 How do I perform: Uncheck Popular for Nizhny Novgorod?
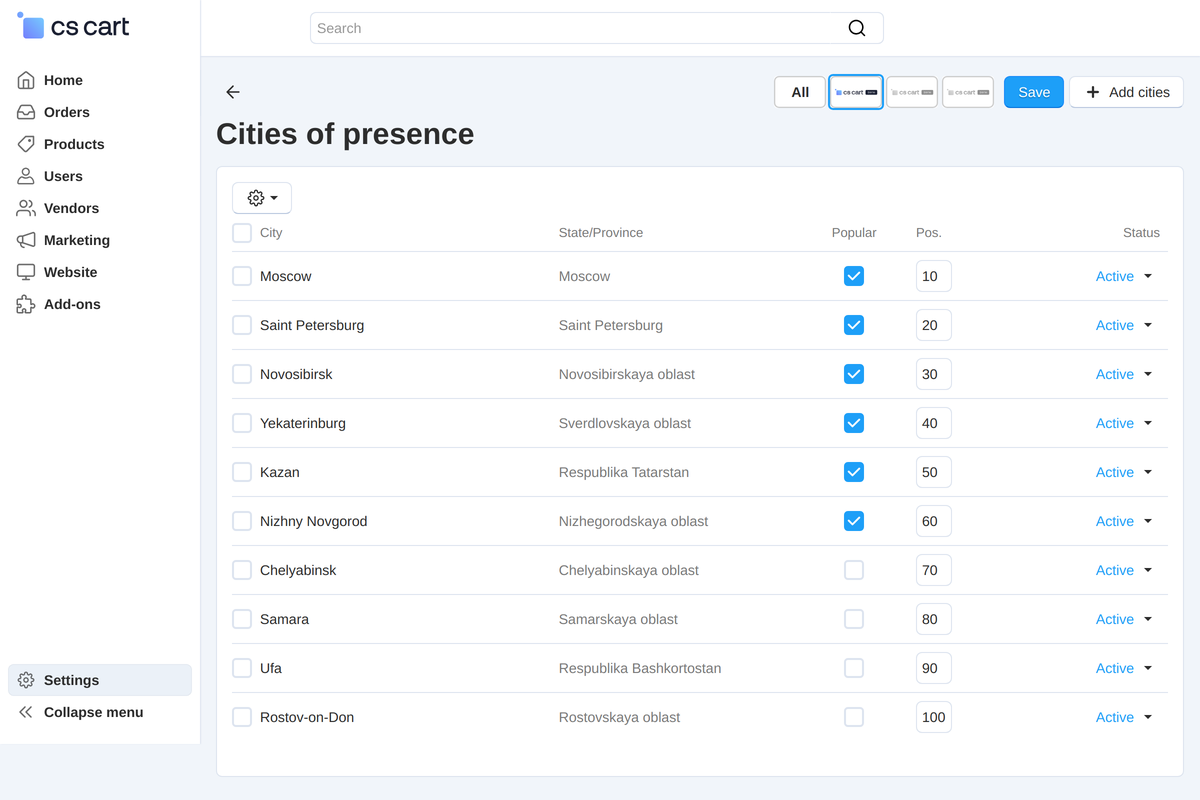(x=854, y=521)
